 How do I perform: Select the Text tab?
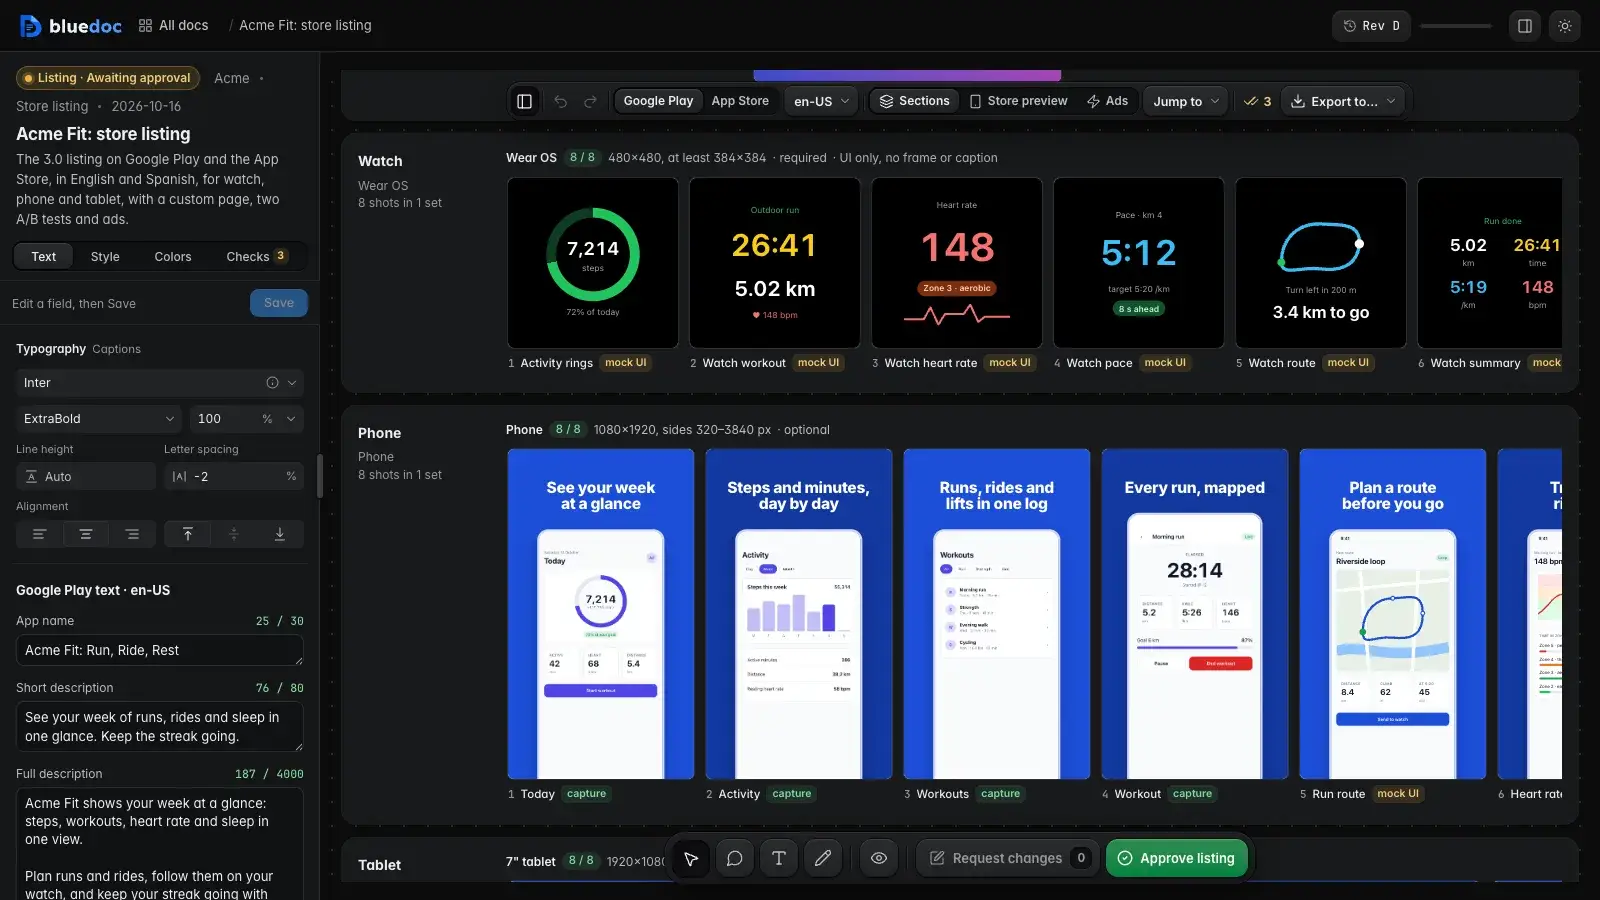[44, 257]
